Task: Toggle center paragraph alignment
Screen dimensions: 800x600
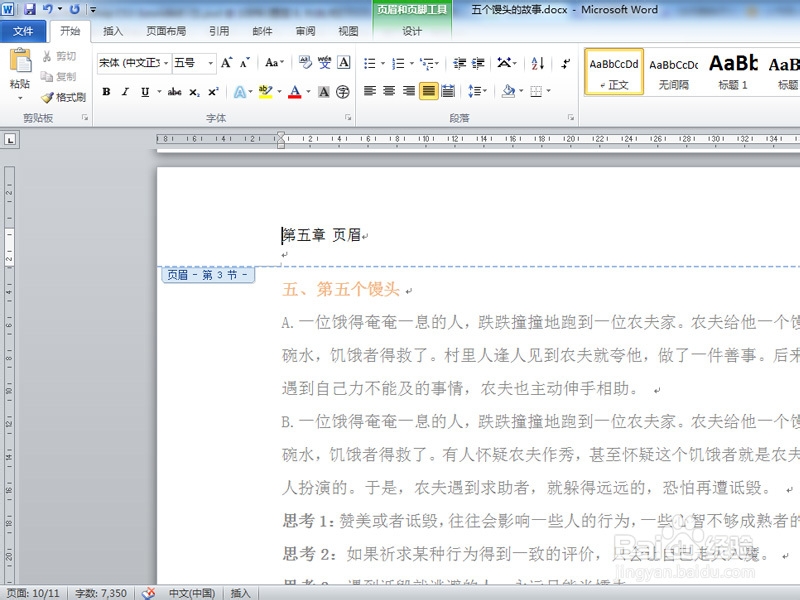Action: (x=389, y=90)
